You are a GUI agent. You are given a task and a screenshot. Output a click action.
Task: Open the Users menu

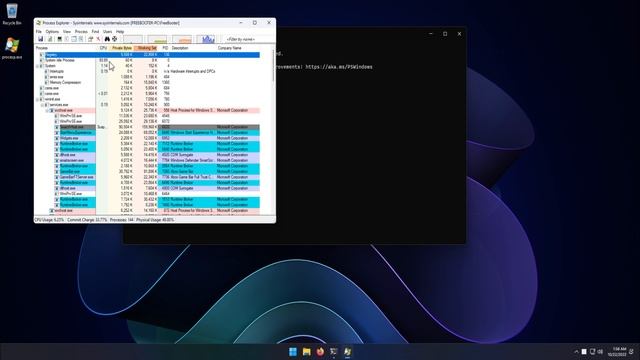[107, 31]
